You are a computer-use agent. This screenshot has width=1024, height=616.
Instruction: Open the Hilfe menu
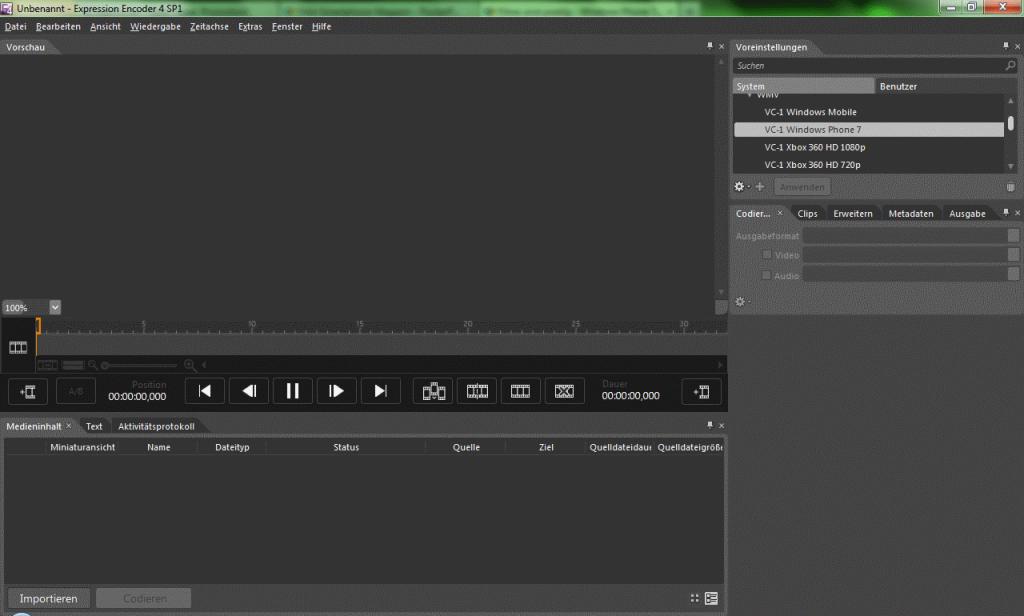point(321,27)
